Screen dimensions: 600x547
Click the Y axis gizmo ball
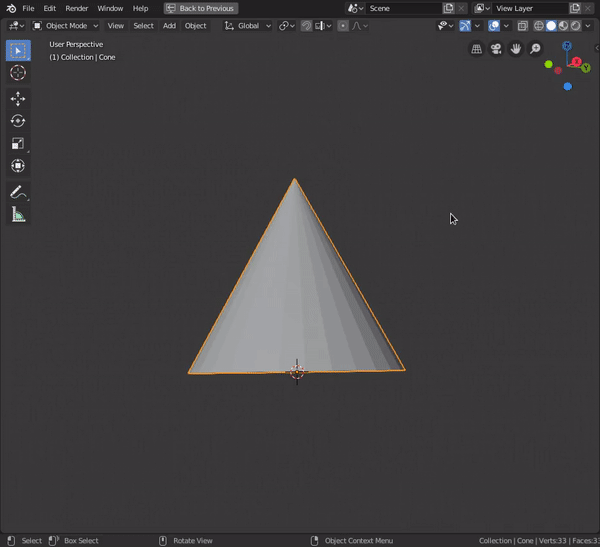(x=586, y=68)
